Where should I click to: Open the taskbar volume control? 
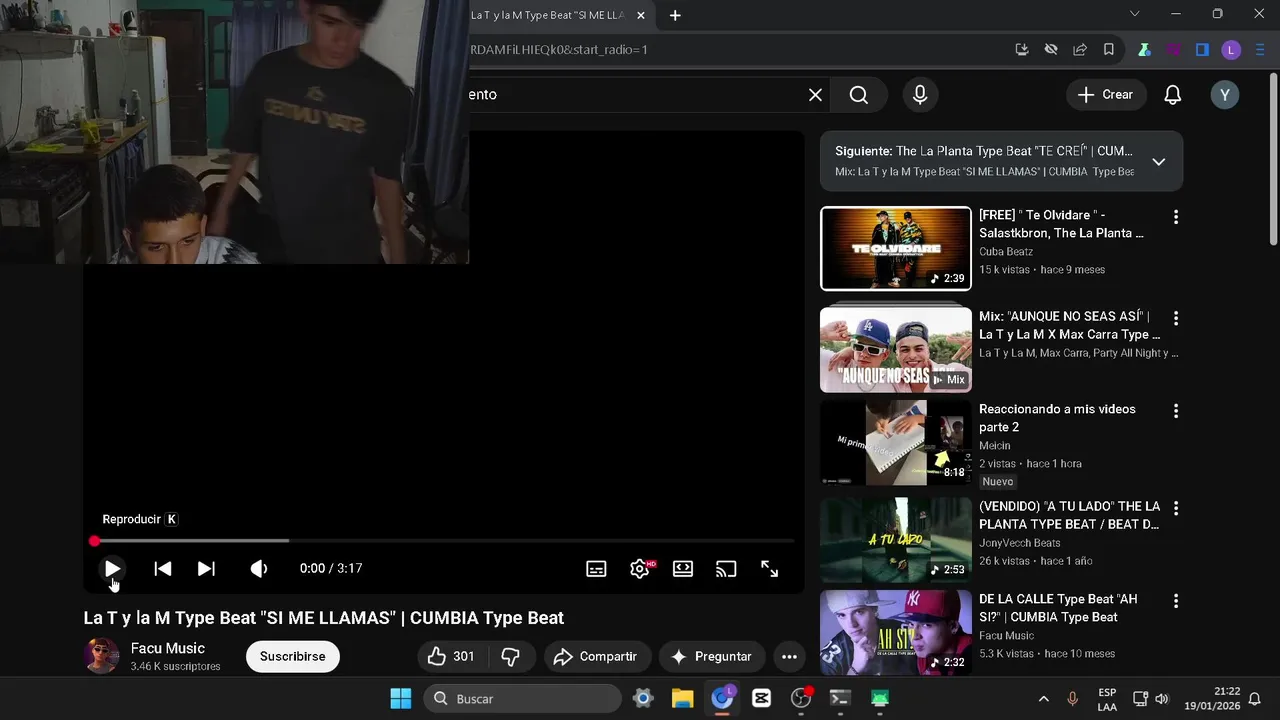(1162, 699)
